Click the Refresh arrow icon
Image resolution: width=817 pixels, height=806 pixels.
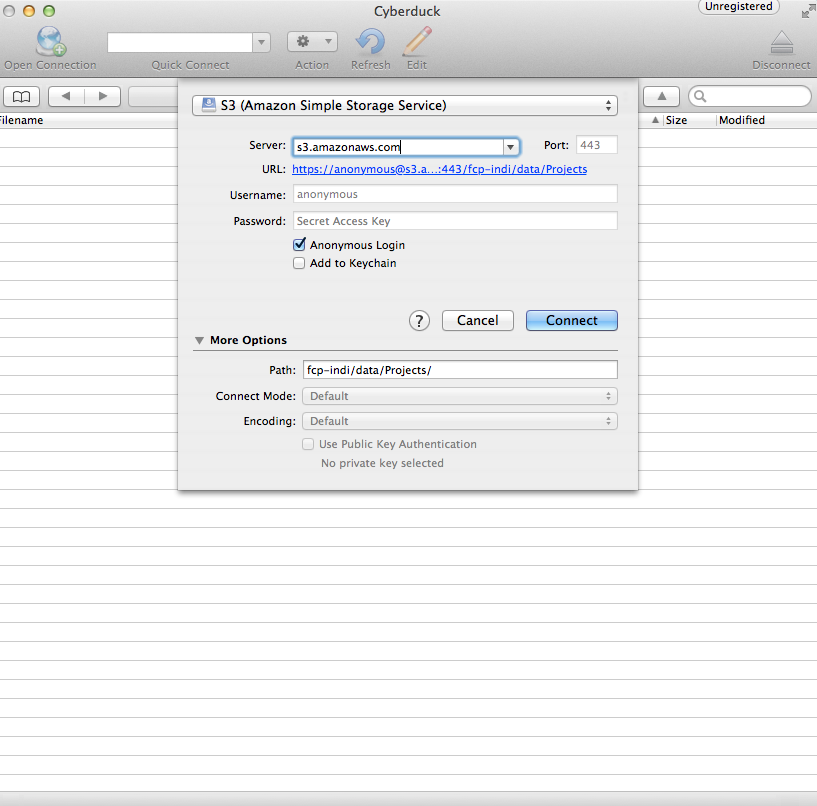point(370,42)
